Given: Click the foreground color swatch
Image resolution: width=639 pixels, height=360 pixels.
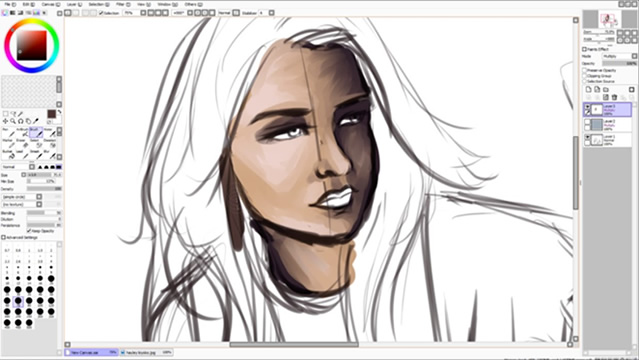Looking at the screenshot, I should tap(52, 114).
